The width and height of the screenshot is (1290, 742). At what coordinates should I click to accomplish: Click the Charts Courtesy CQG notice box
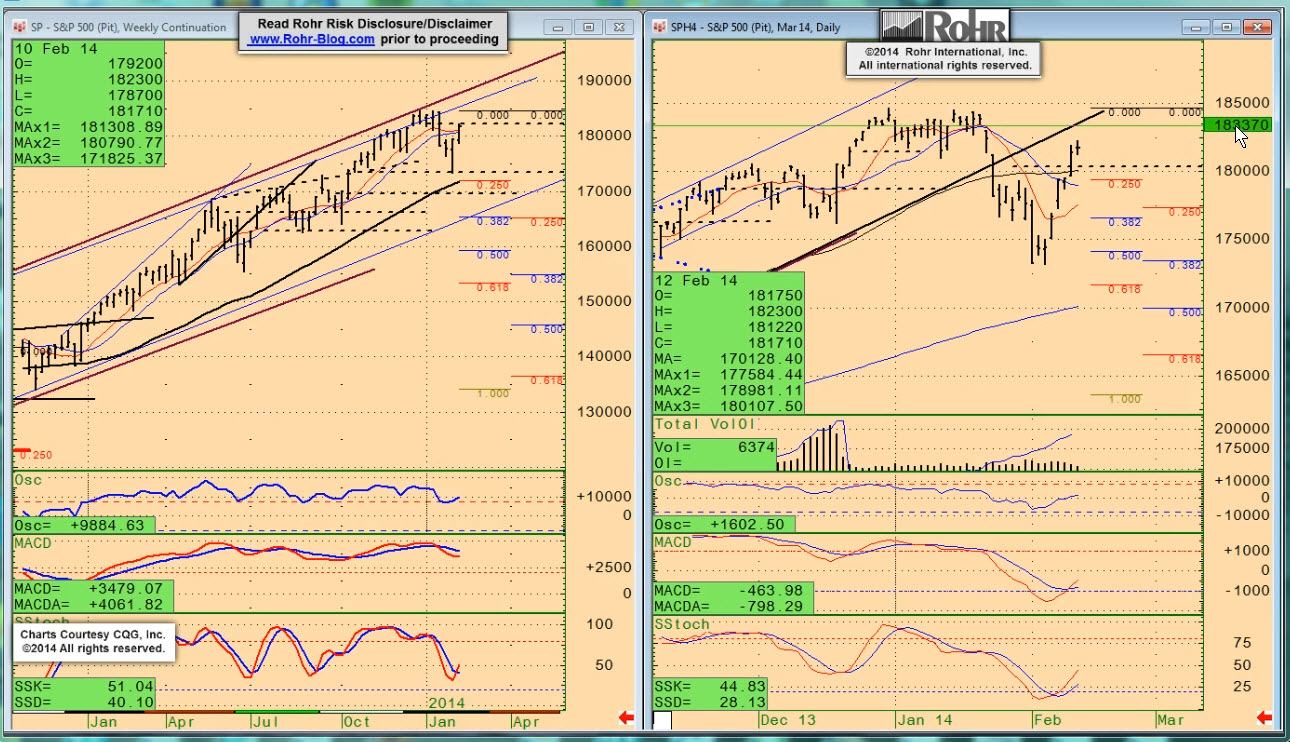[x=94, y=641]
